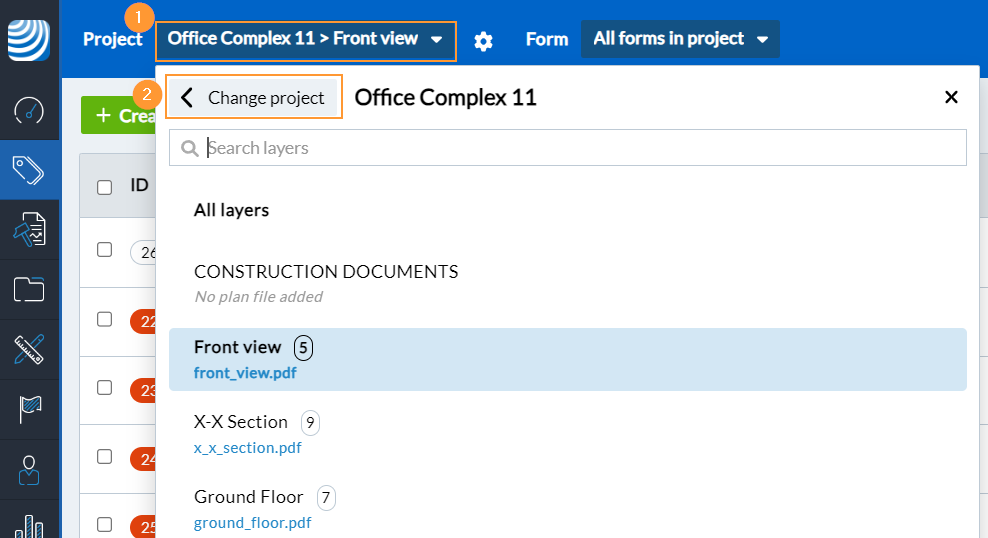Image resolution: width=988 pixels, height=538 pixels.
Task: Open the dashboard gauge icon in sidebar
Action: point(29,110)
